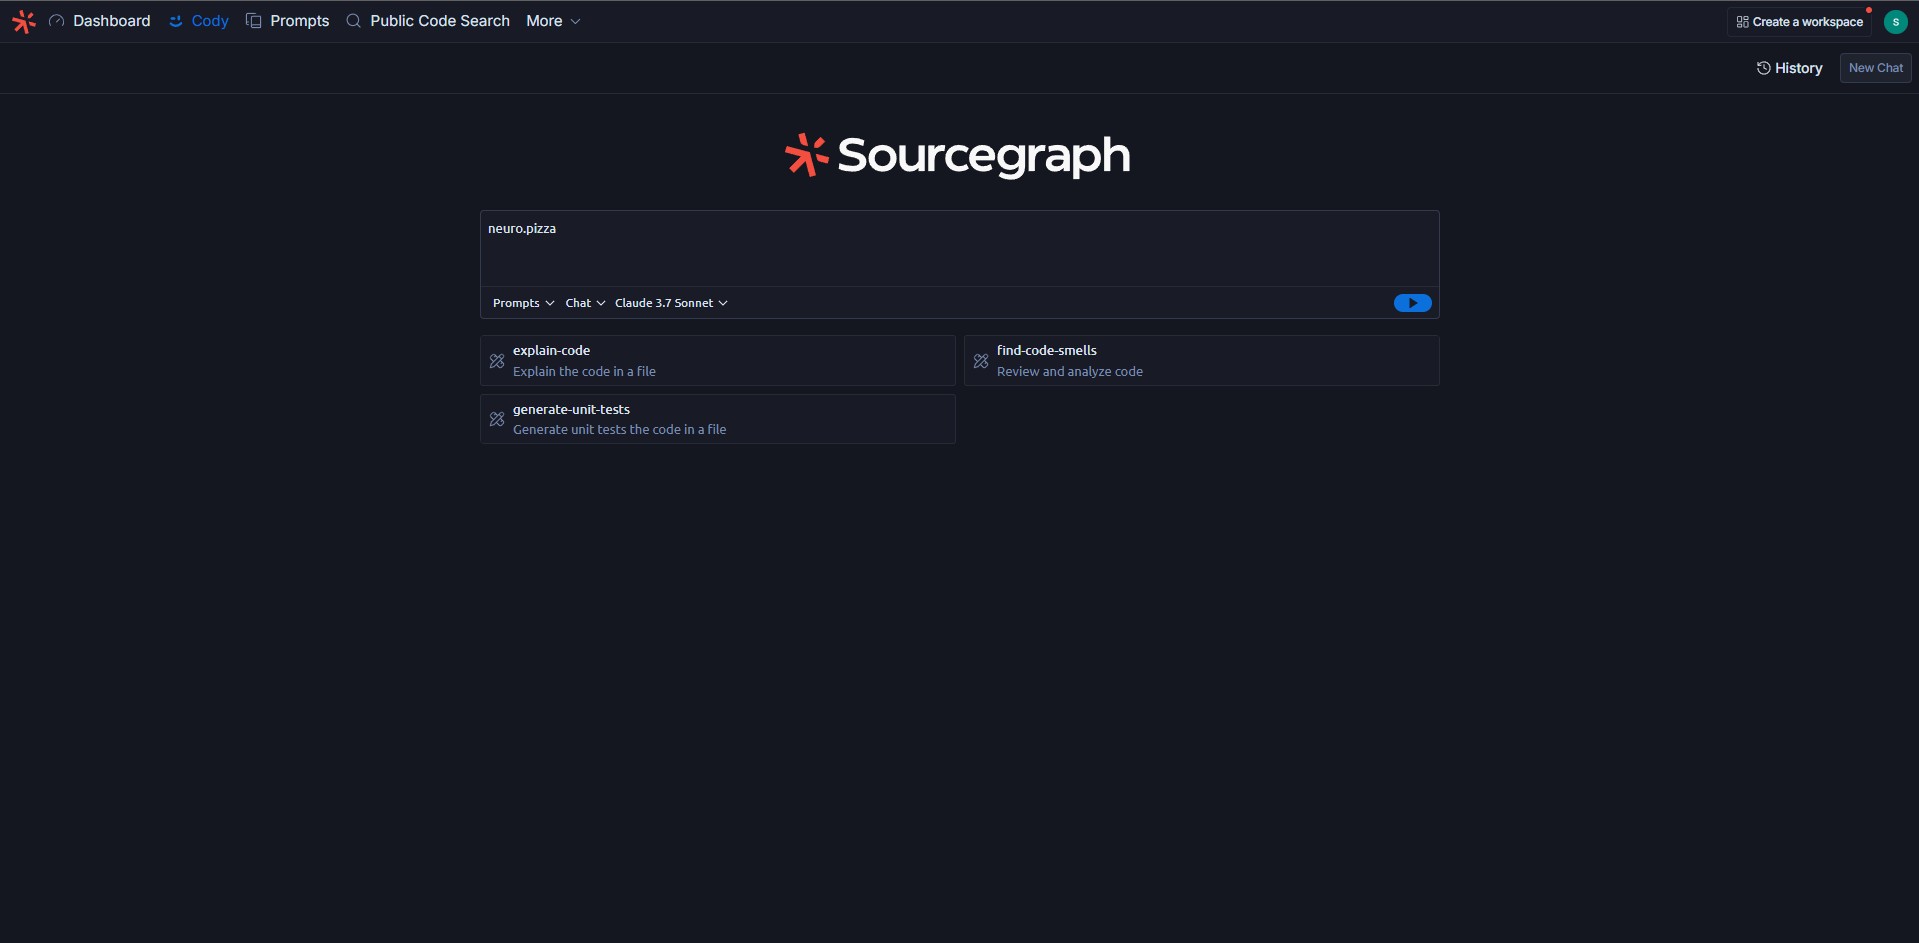Select the generate-unit-tests prompt
Viewport: 1919px width, 943px height.
coord(718,419)
